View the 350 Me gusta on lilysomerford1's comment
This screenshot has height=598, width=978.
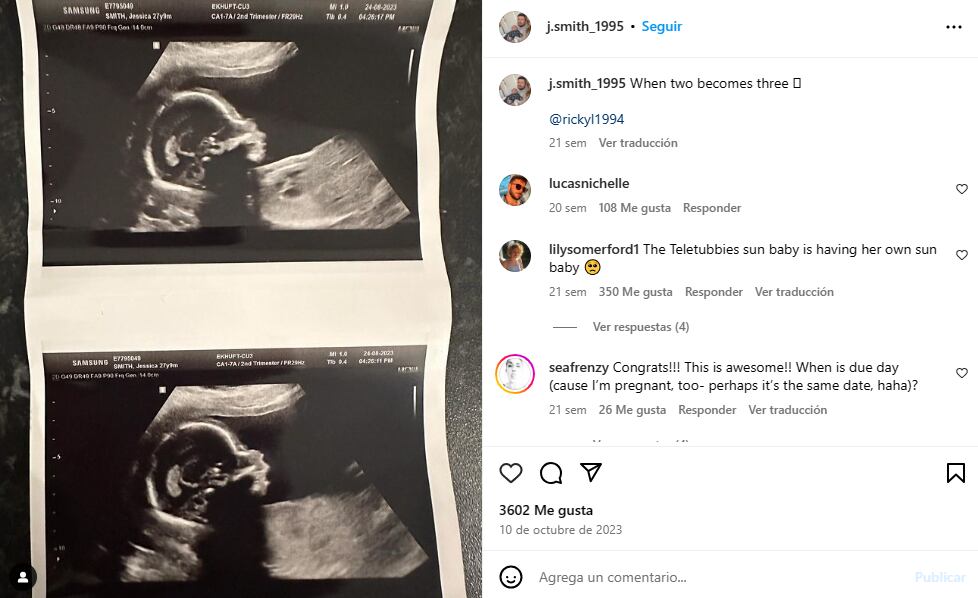(636, 292)
